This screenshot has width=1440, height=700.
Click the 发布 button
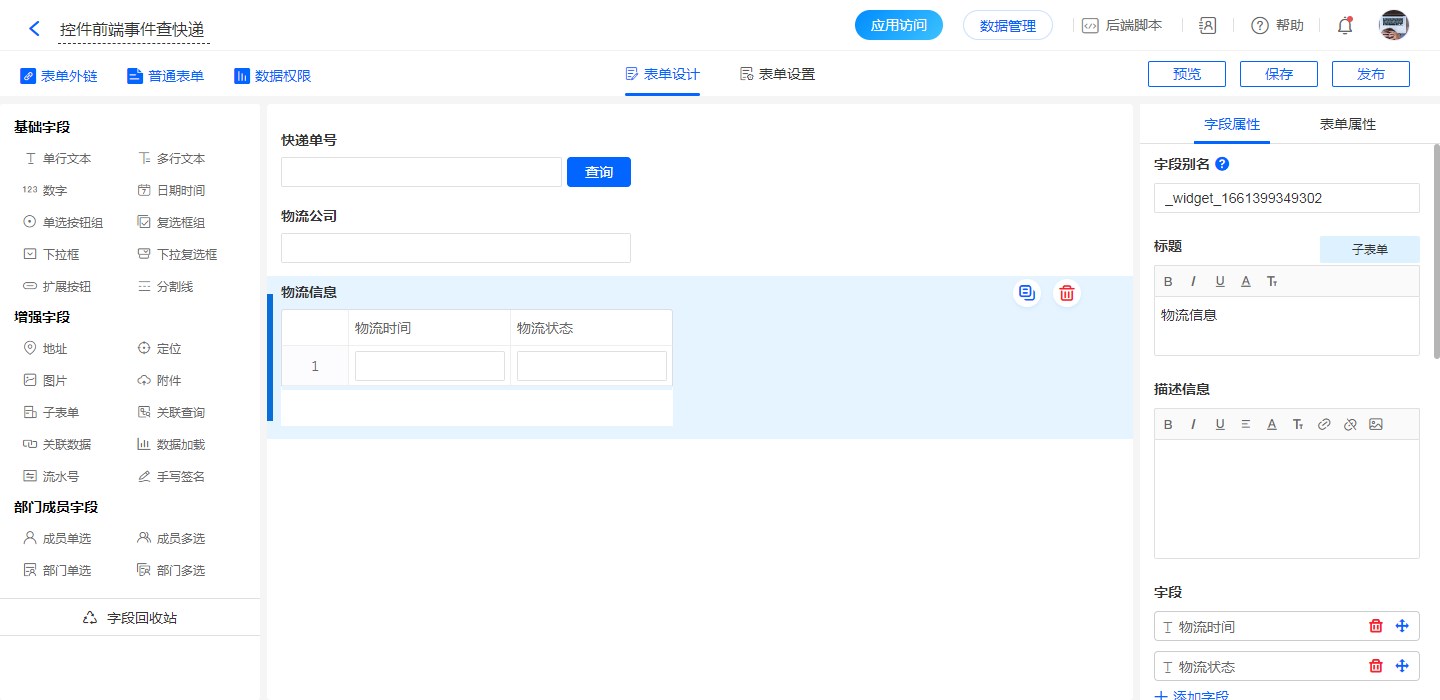click(1370, 74)
